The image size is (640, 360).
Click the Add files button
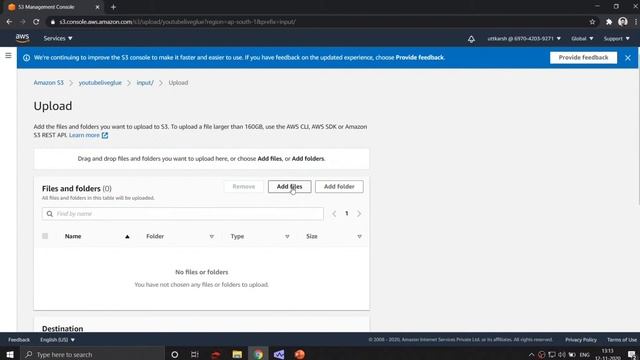[x=289, y=187]
